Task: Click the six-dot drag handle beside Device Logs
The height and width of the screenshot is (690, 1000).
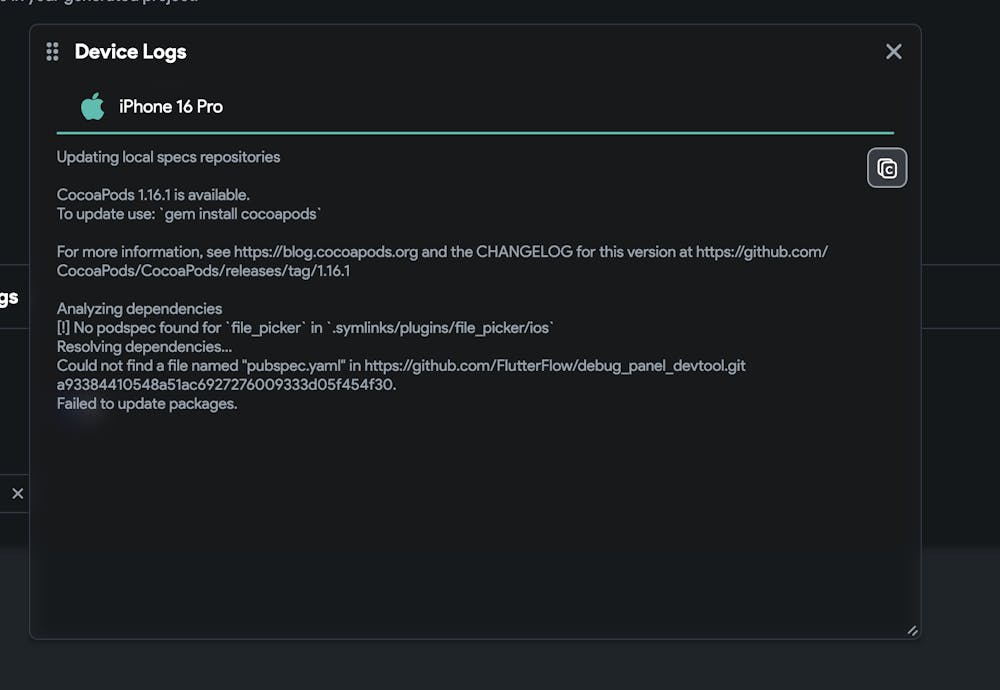Action: (x=53, y=52)
